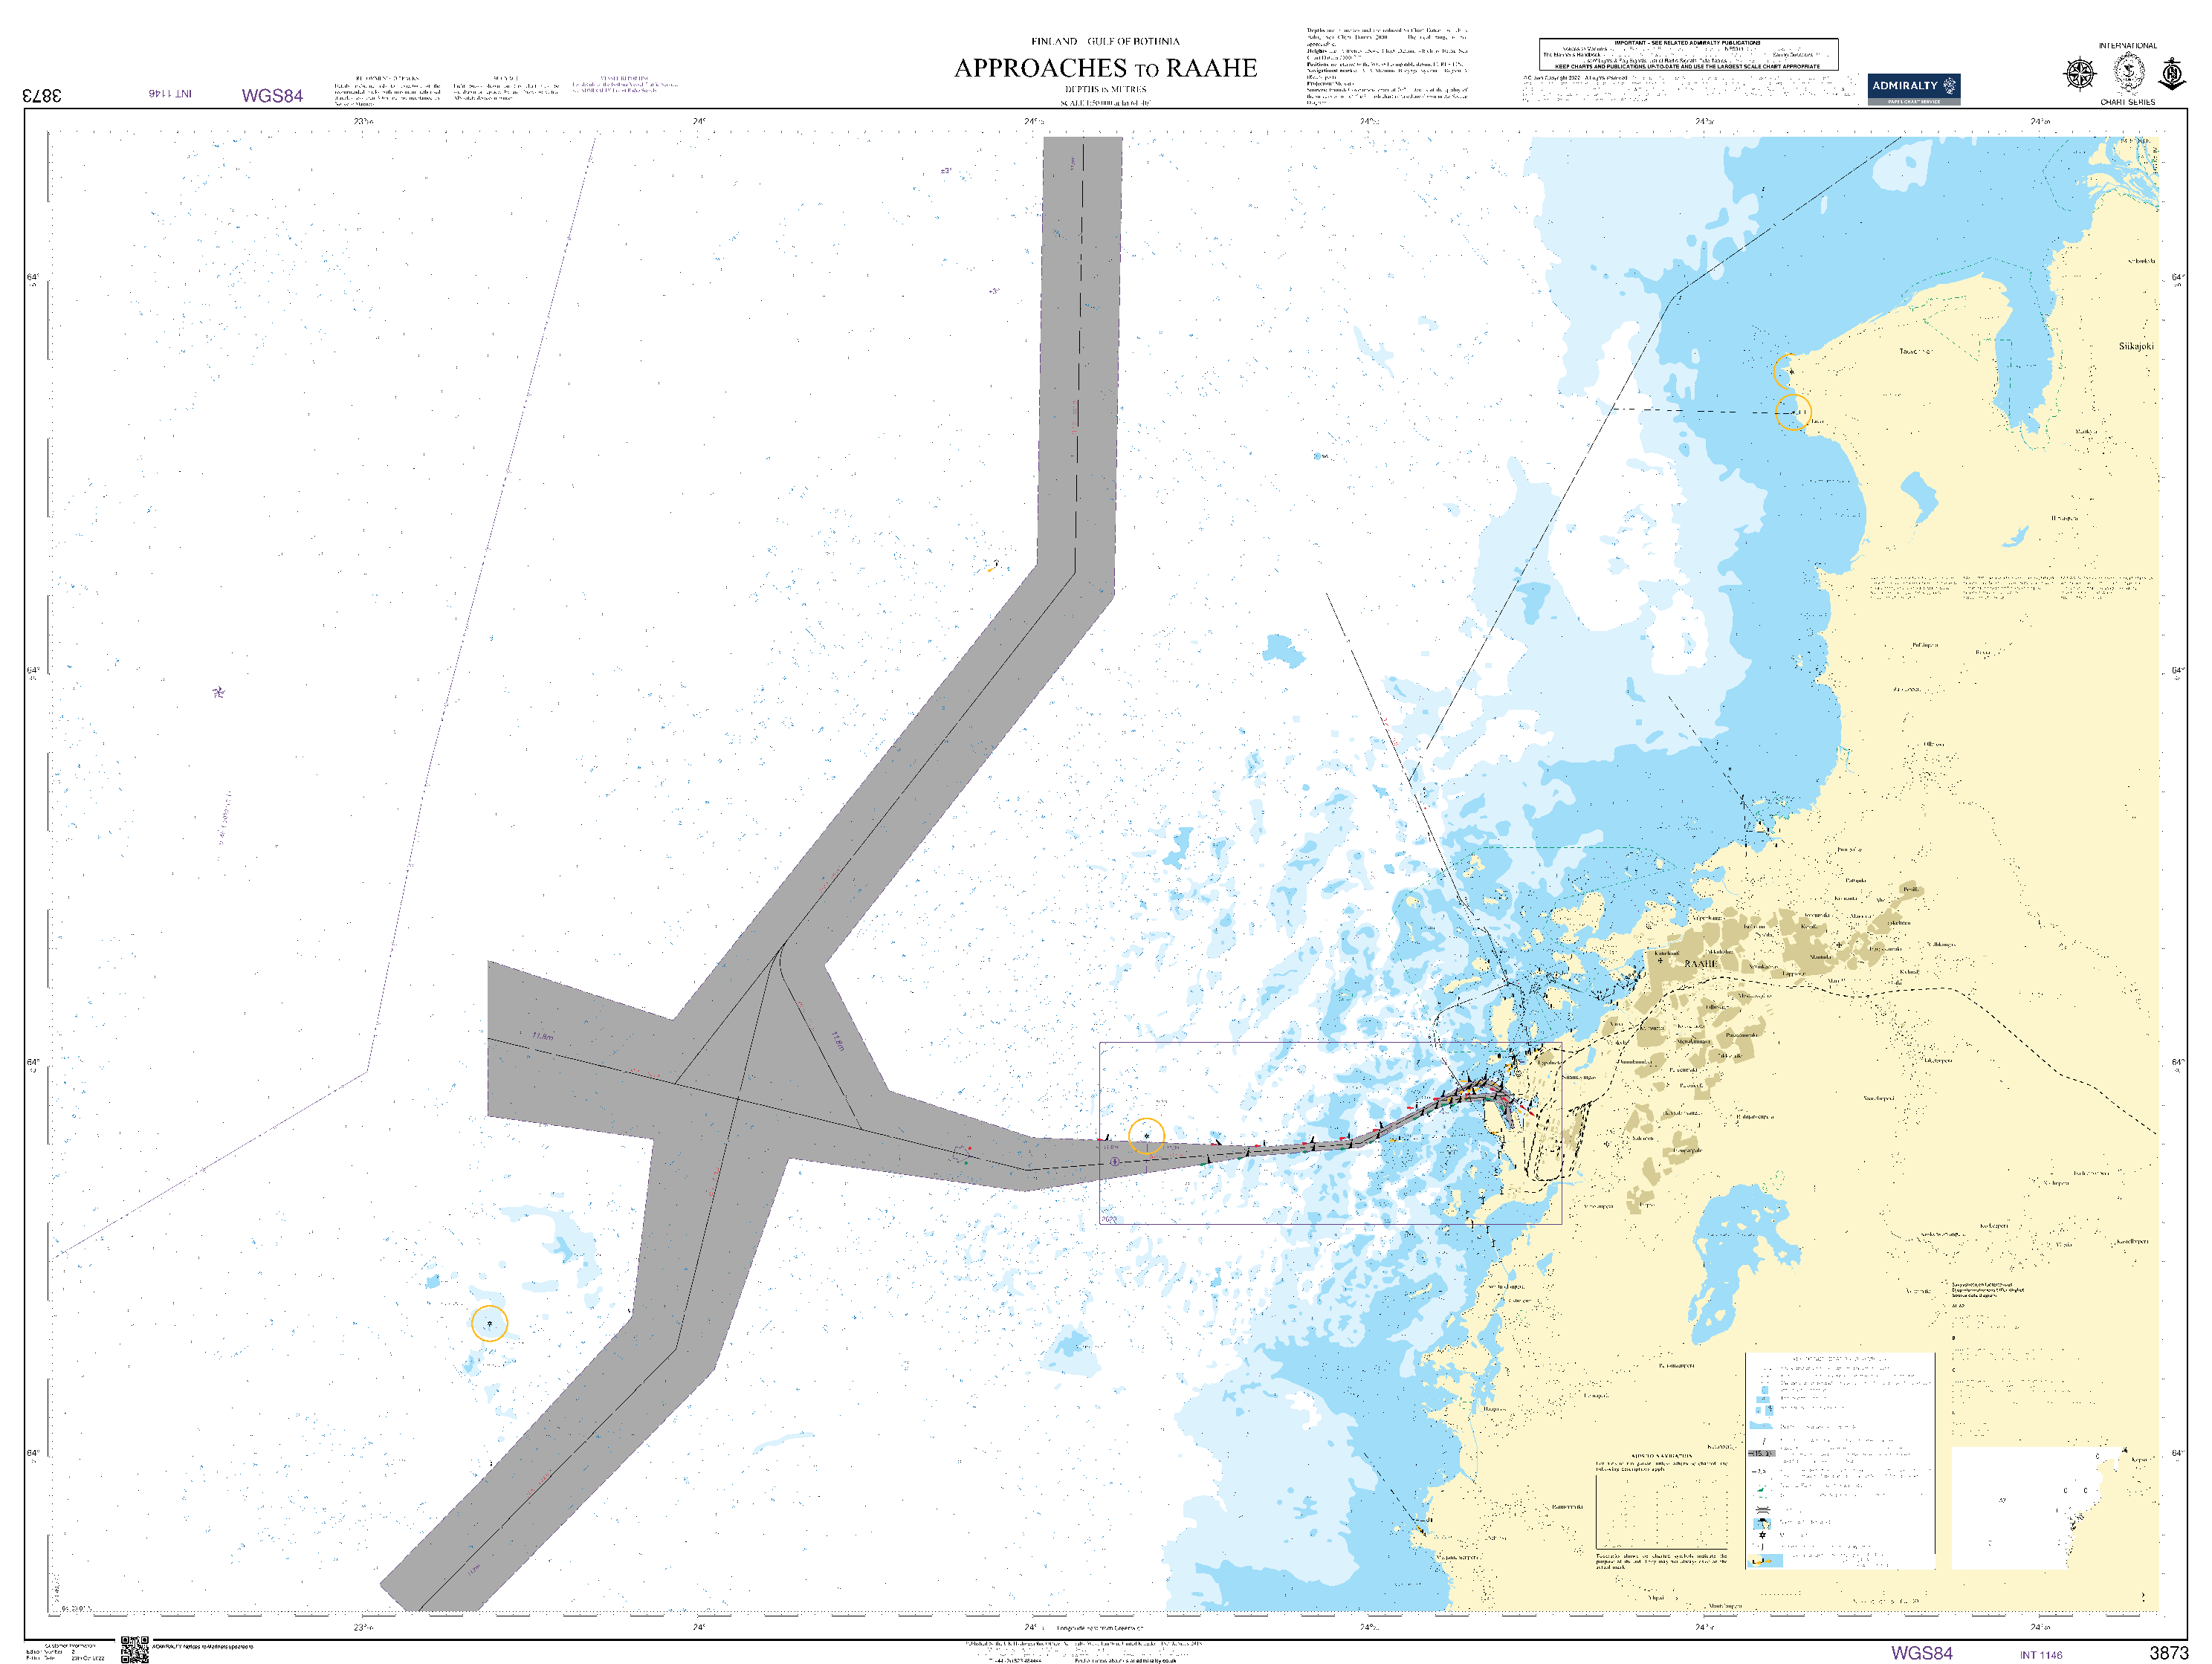Click the 11.8m depth label in the western fairway arm
2212x1664 pixels.
(x=542, y=1036)
